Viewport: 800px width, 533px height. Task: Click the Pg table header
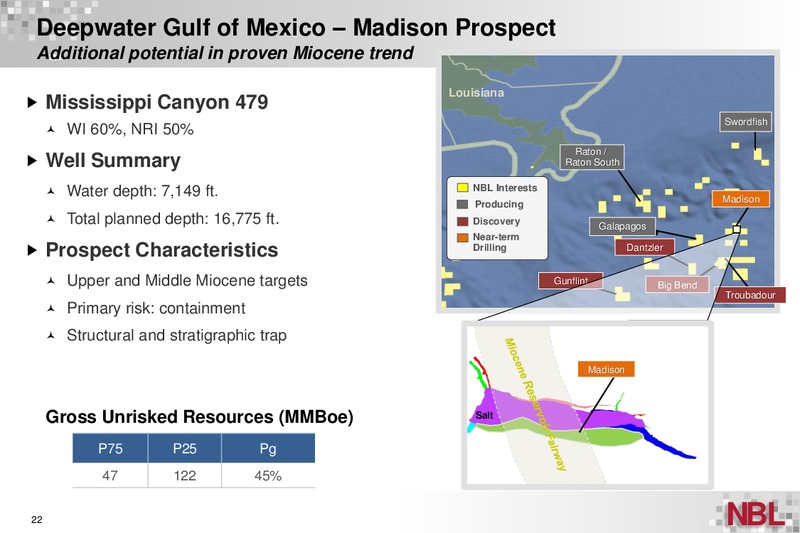(268, 448)
